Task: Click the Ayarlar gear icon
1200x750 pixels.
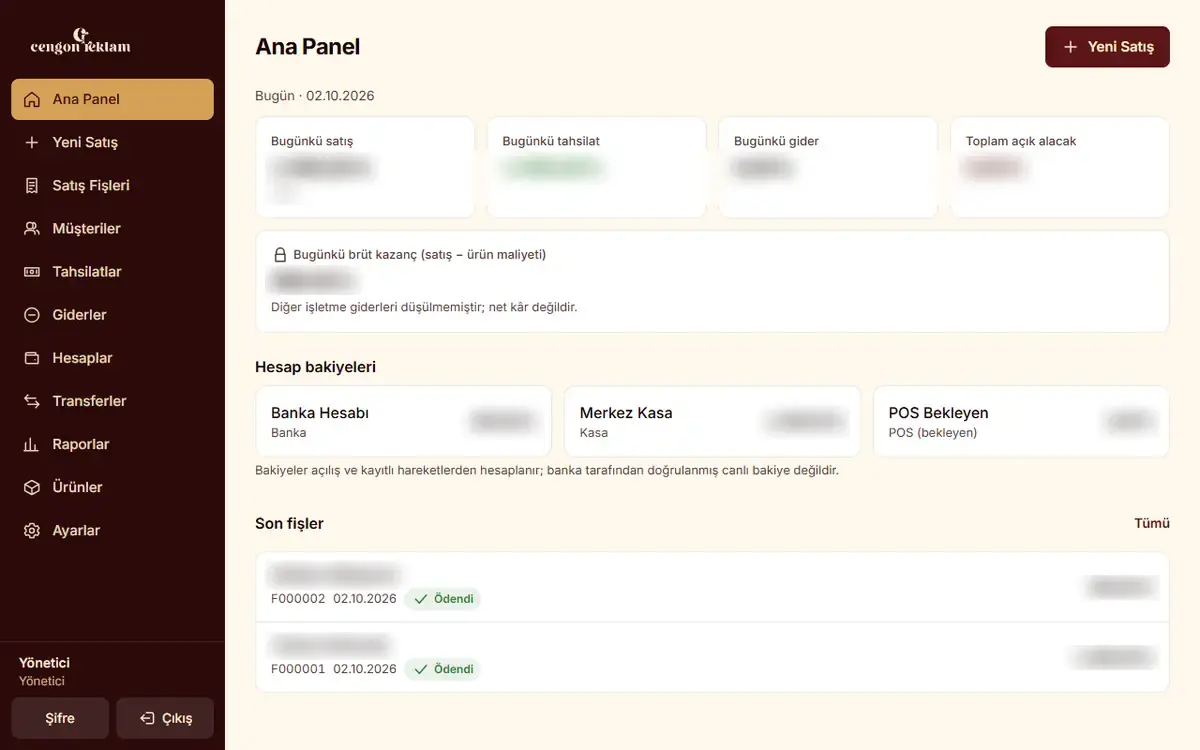Action: (x=32, y=531)
